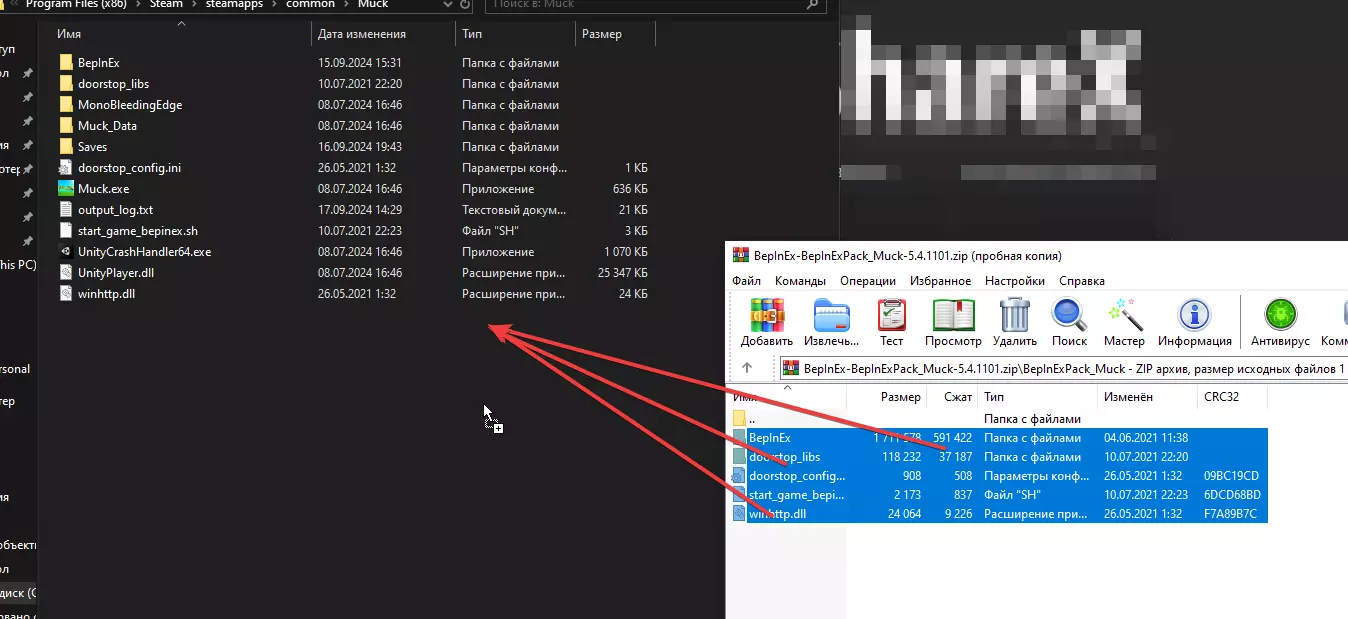Click the Program Files (x86) breadcrumb
Screen dimensions: 1348x619
click(x=77, y=4)
